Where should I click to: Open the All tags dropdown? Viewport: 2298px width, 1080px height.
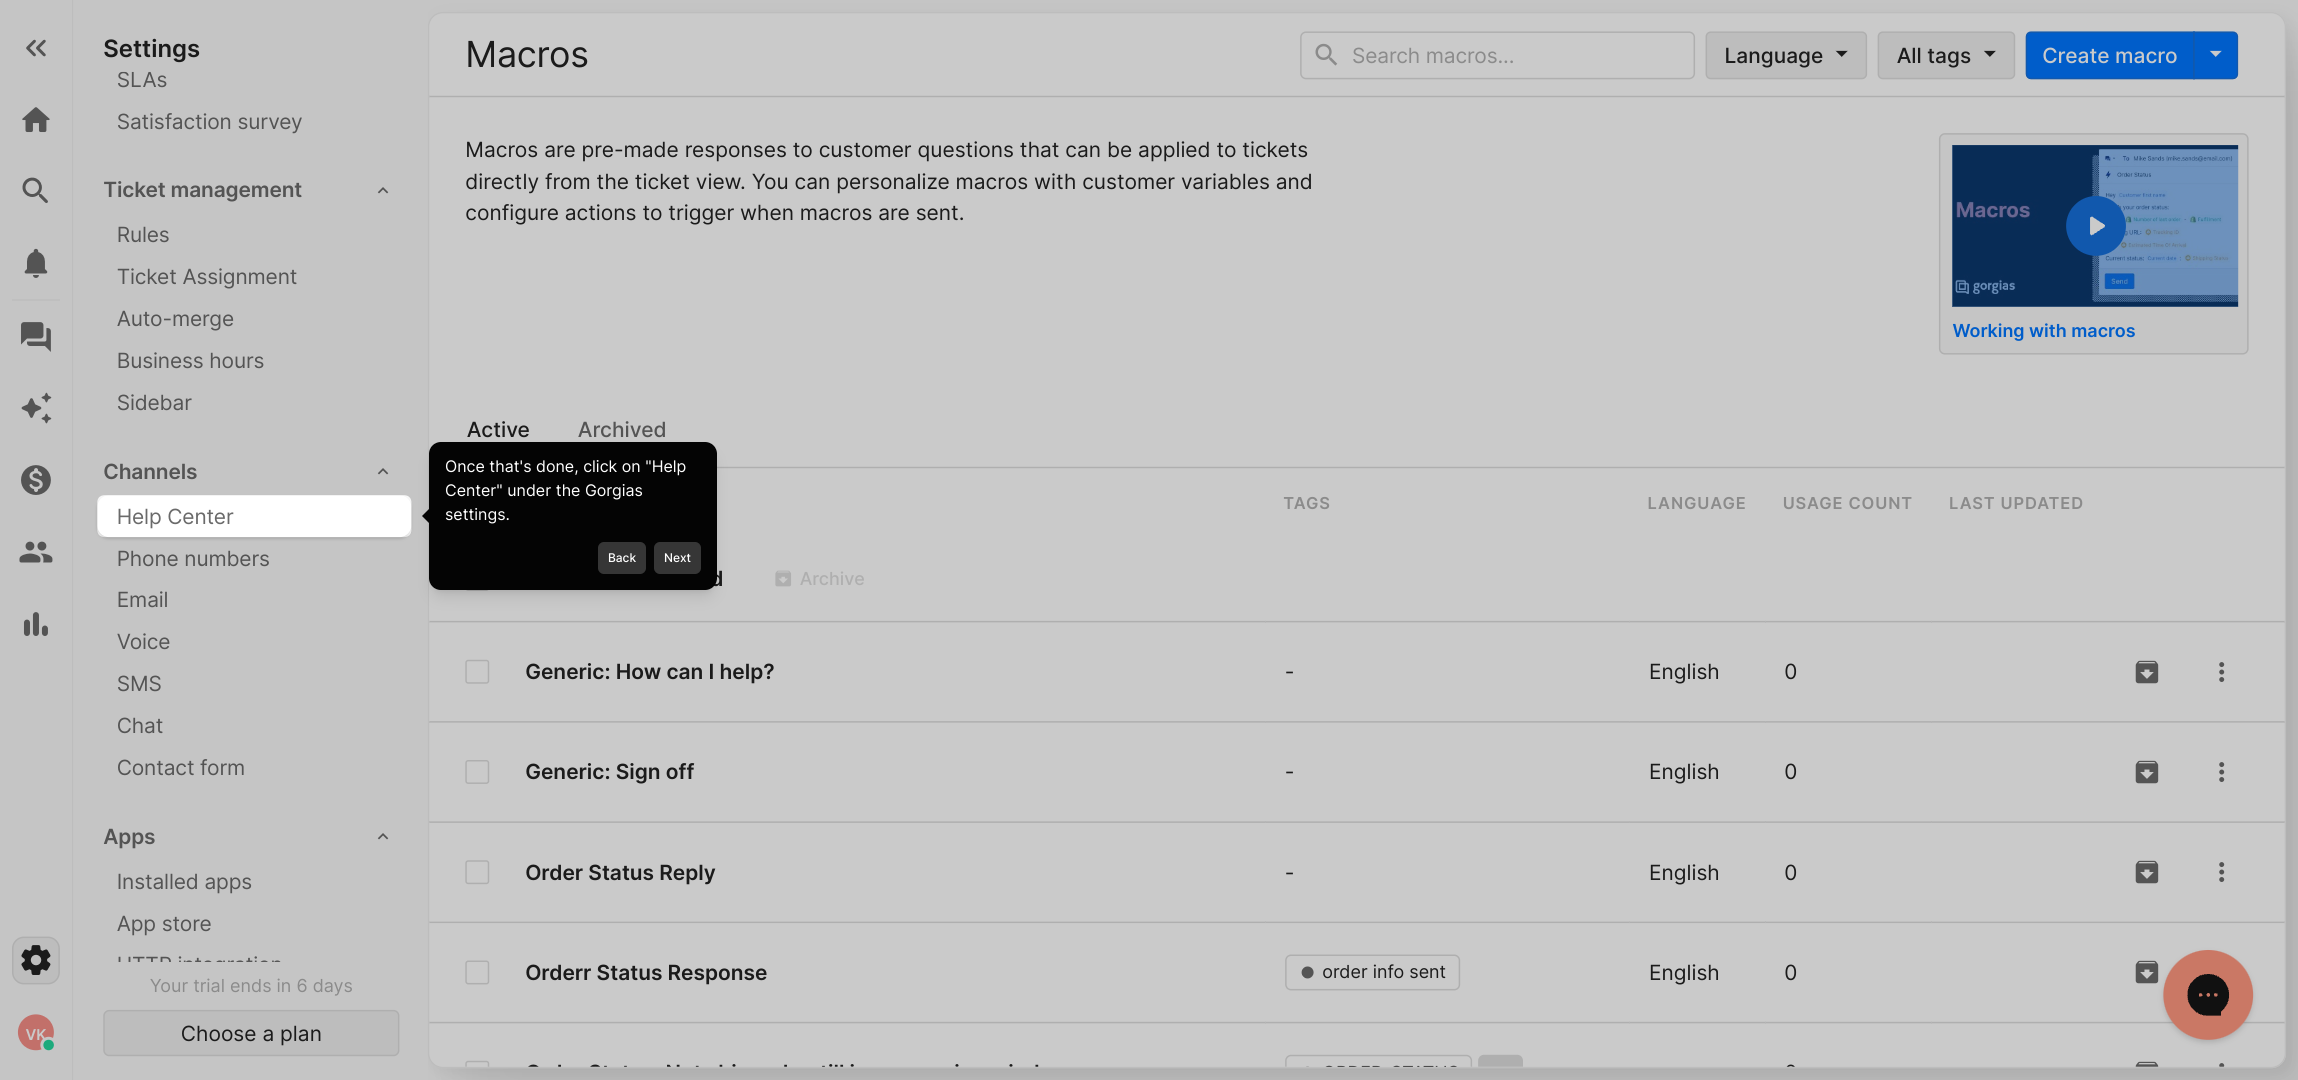1945,55
